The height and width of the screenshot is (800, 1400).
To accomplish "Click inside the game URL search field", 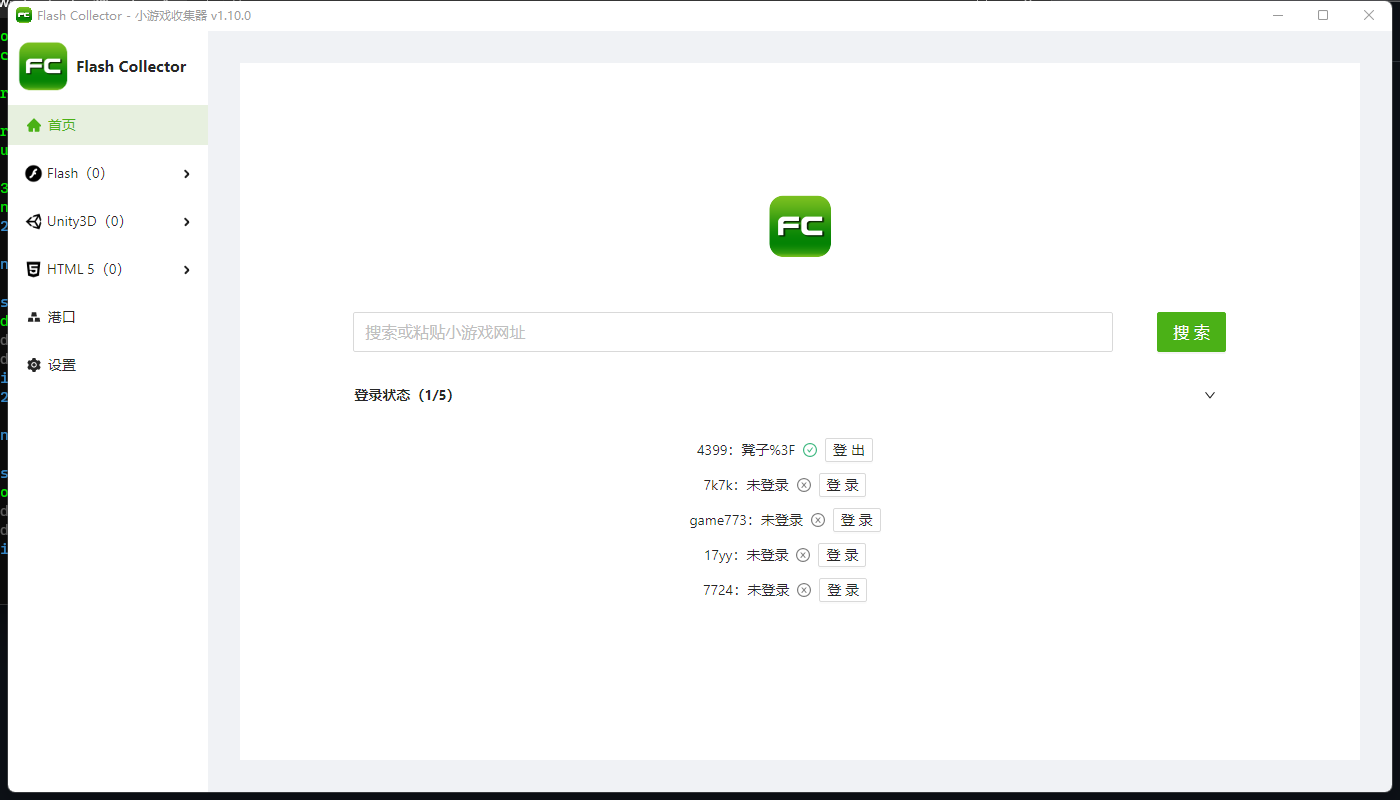I will point(732,332).
